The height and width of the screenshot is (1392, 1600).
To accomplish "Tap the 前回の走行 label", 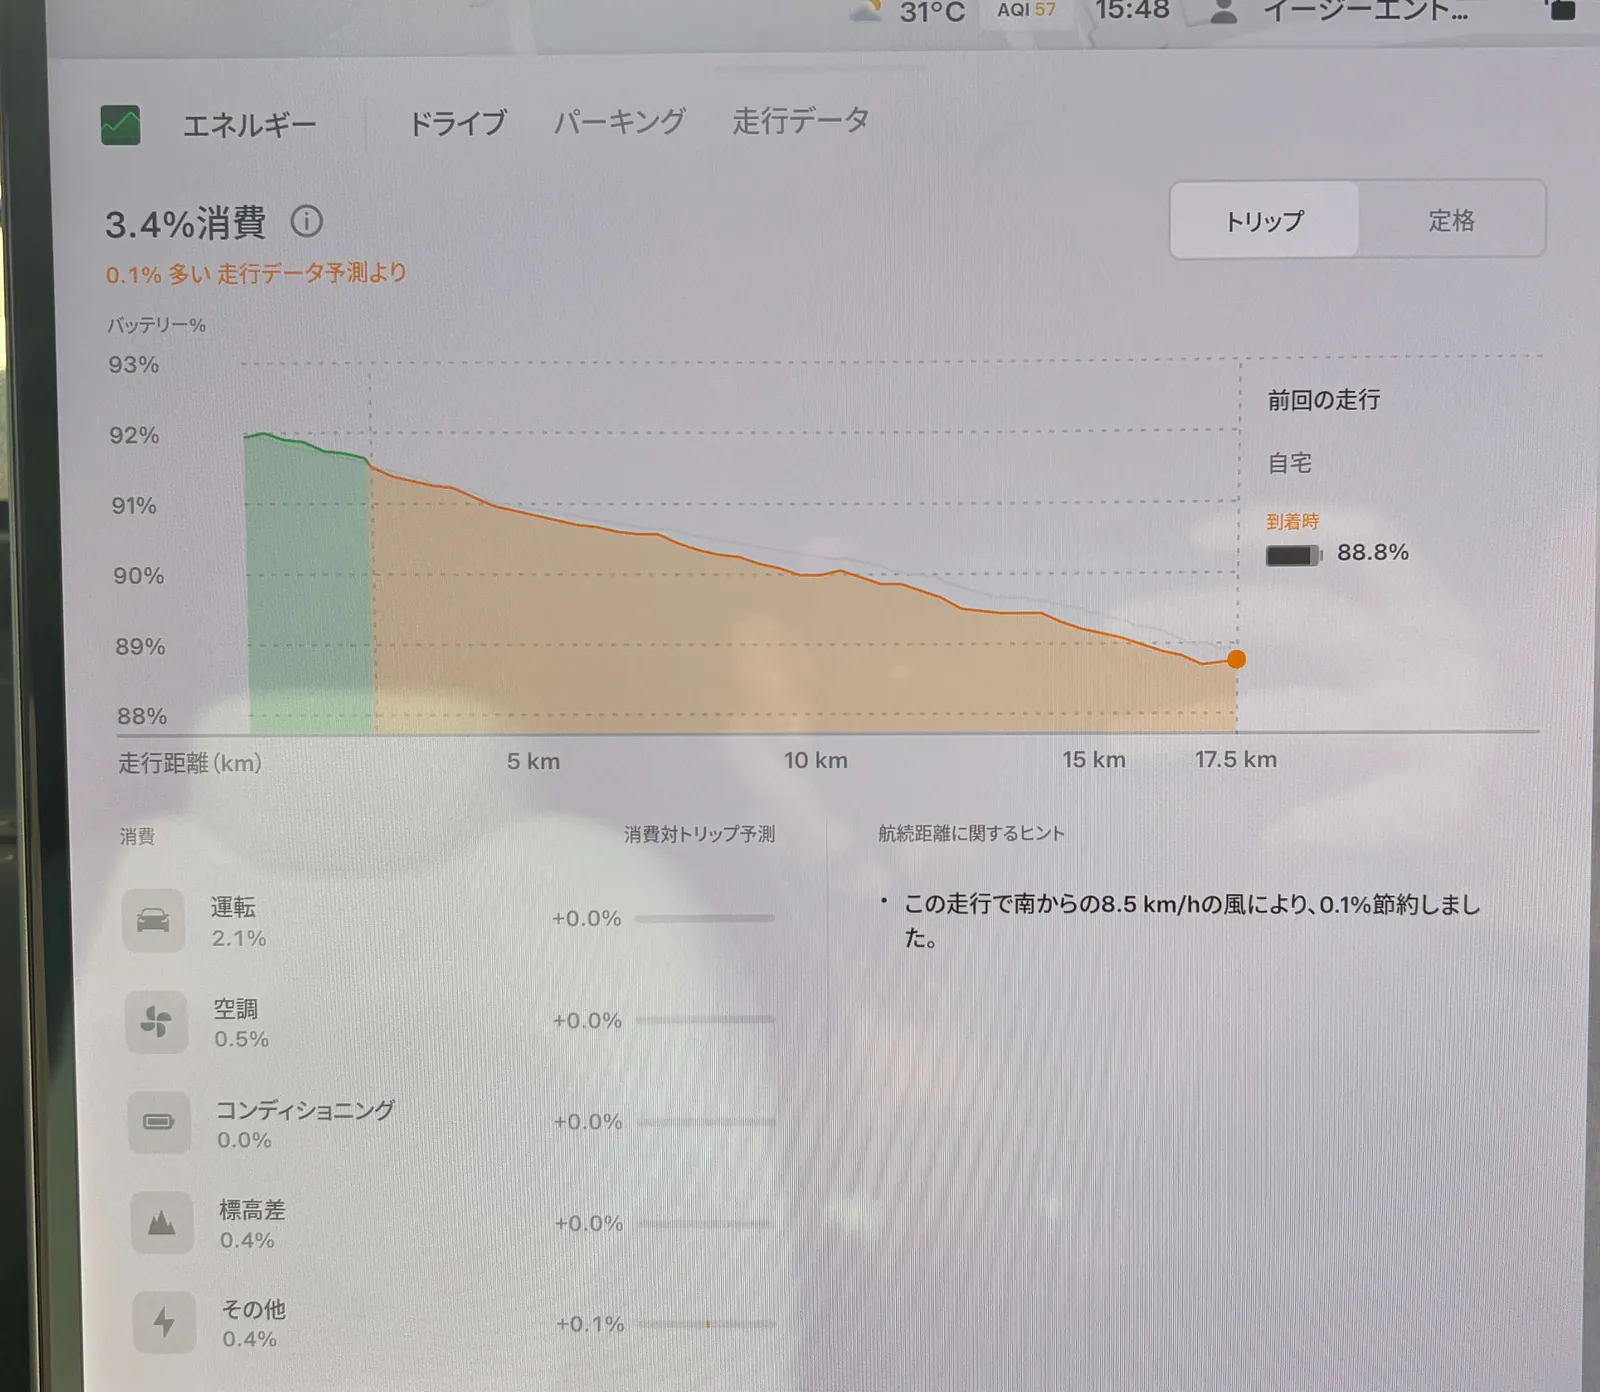I will (1324, 400).
